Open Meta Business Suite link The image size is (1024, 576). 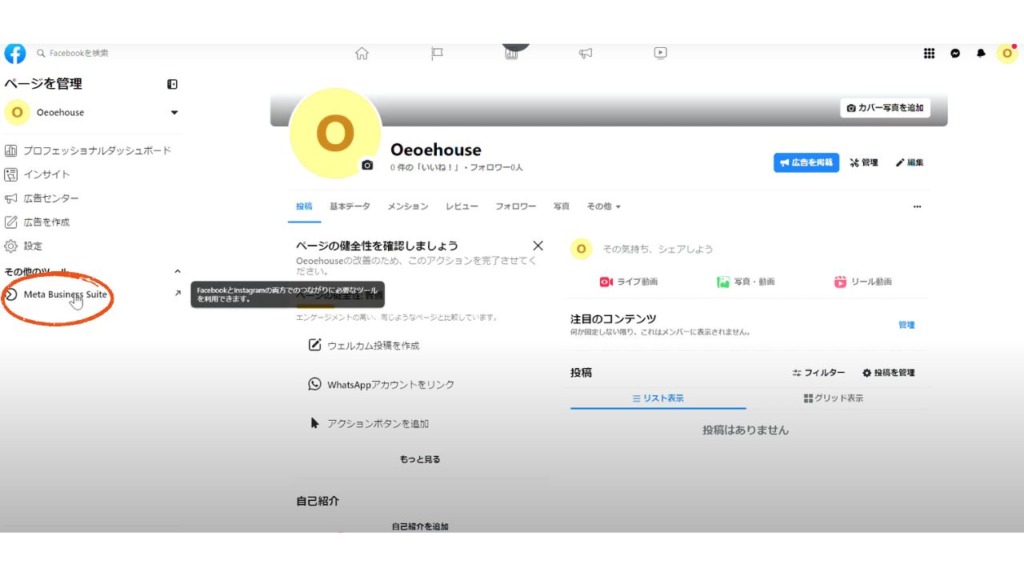point(65,294)
